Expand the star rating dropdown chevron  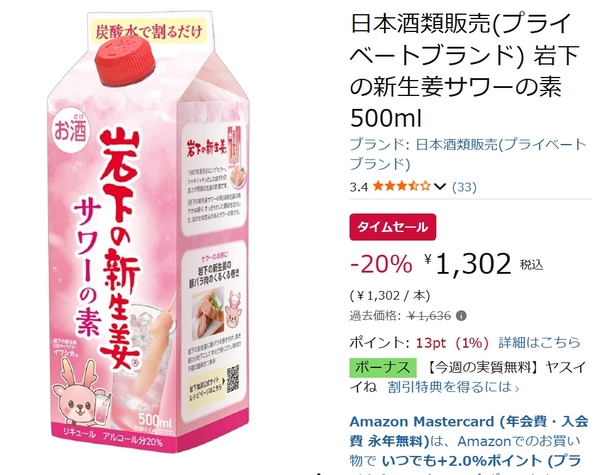440,187
